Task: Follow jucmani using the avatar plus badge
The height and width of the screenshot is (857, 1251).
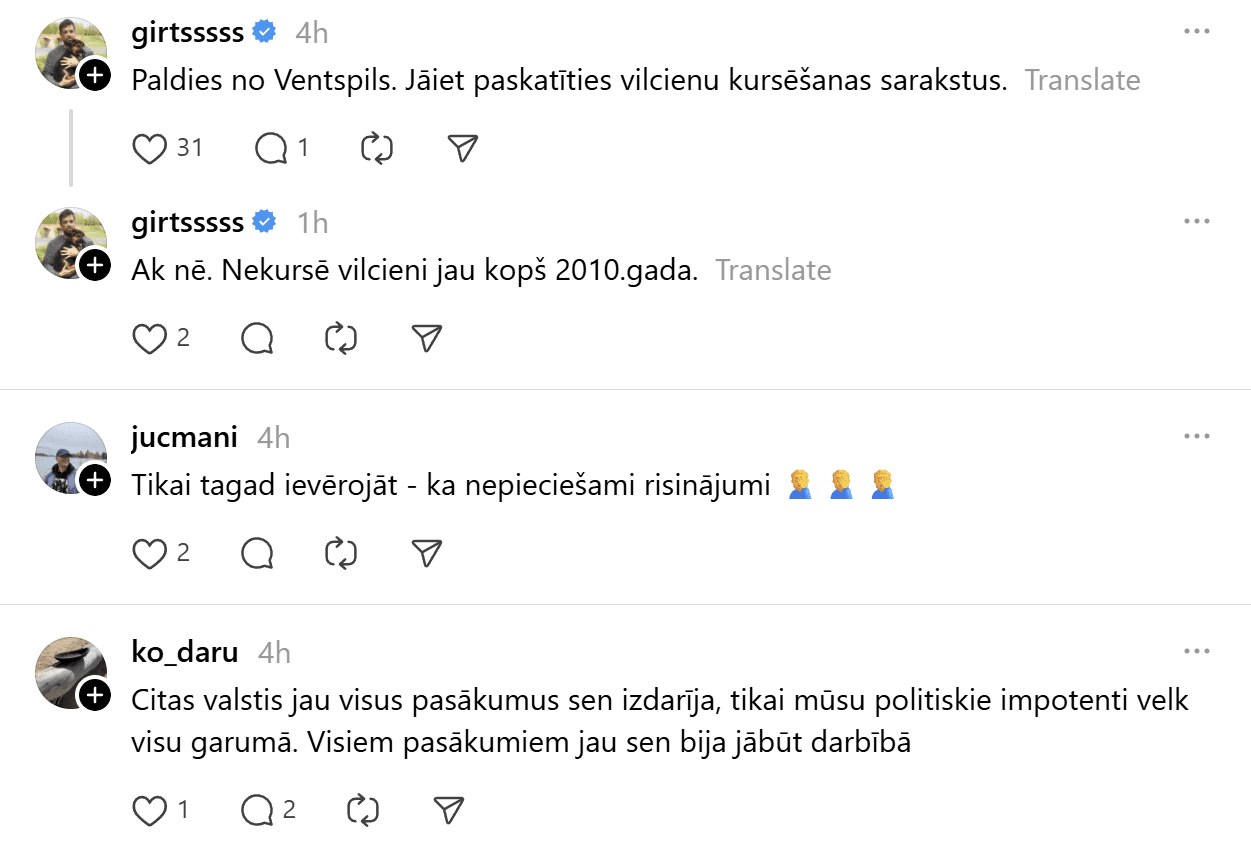Action: coord(94,481)
